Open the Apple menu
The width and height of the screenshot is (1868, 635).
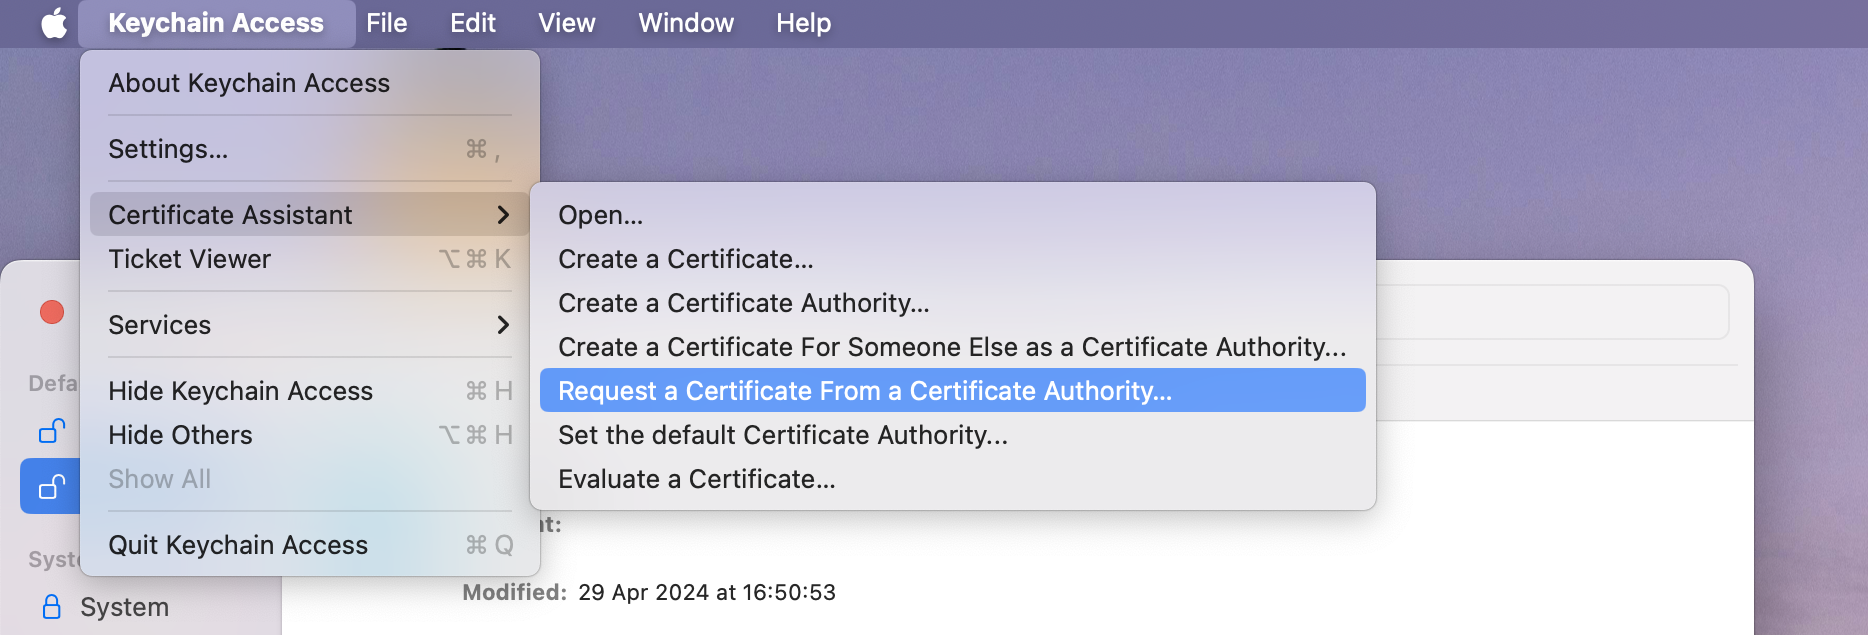point(54,23)
